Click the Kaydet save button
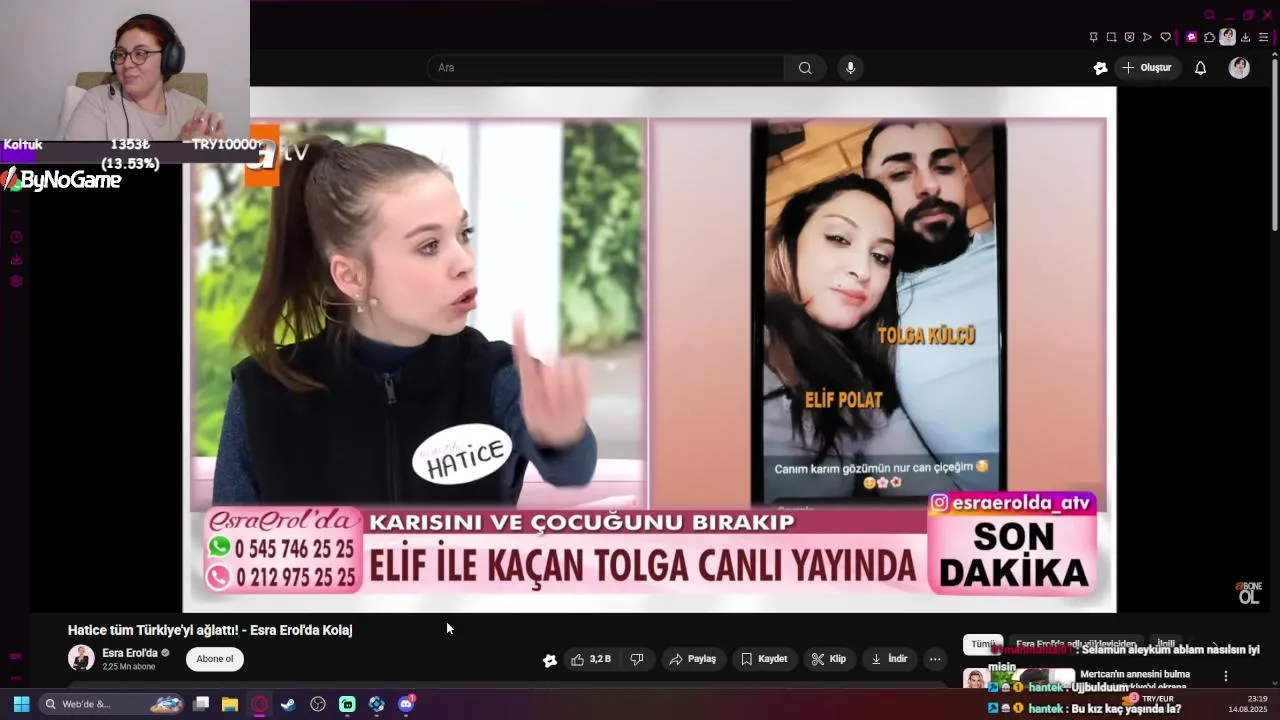1280x720 pixels. (765, 659)
